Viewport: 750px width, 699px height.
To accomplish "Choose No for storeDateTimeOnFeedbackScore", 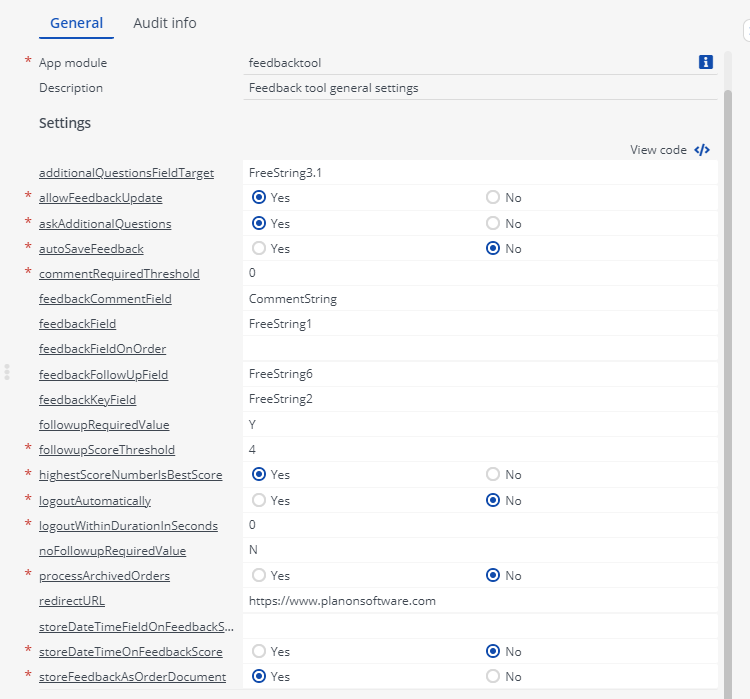I will pyautogui.click(x=493, y=651).
